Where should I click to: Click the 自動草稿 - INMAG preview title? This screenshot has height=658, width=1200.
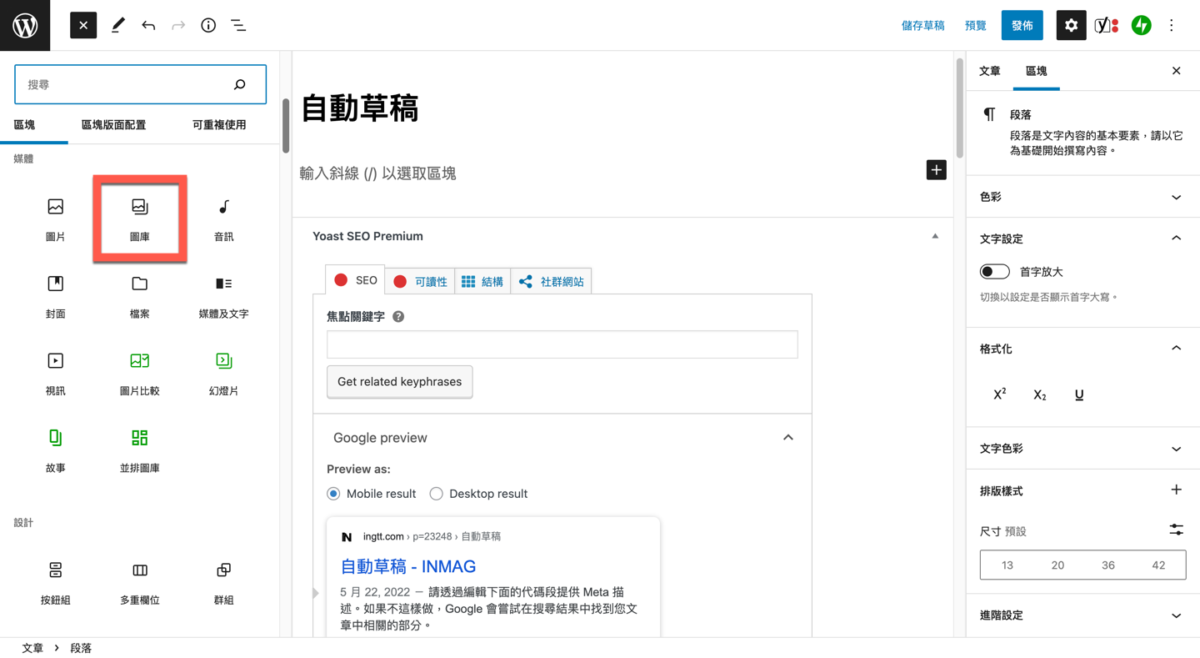click(x=408, y=566)
